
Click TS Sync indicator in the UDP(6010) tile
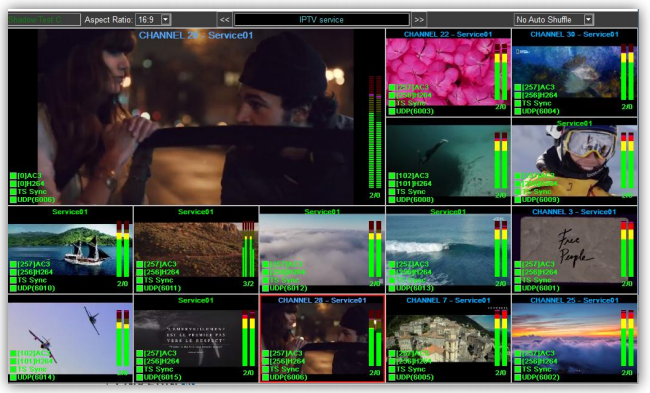pyautogui.click(x=13, y=280)
